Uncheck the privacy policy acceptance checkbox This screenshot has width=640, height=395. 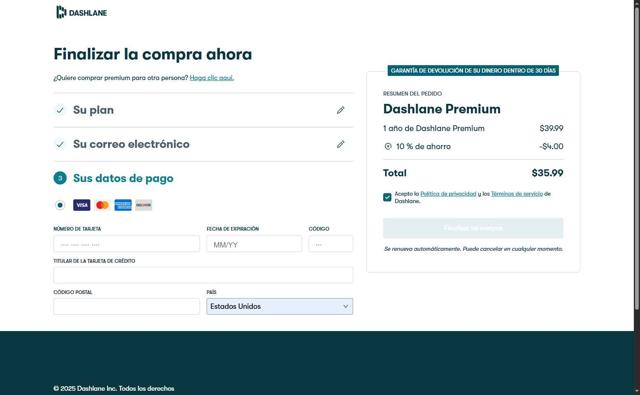pyautogui.click(x=387, y=198)
